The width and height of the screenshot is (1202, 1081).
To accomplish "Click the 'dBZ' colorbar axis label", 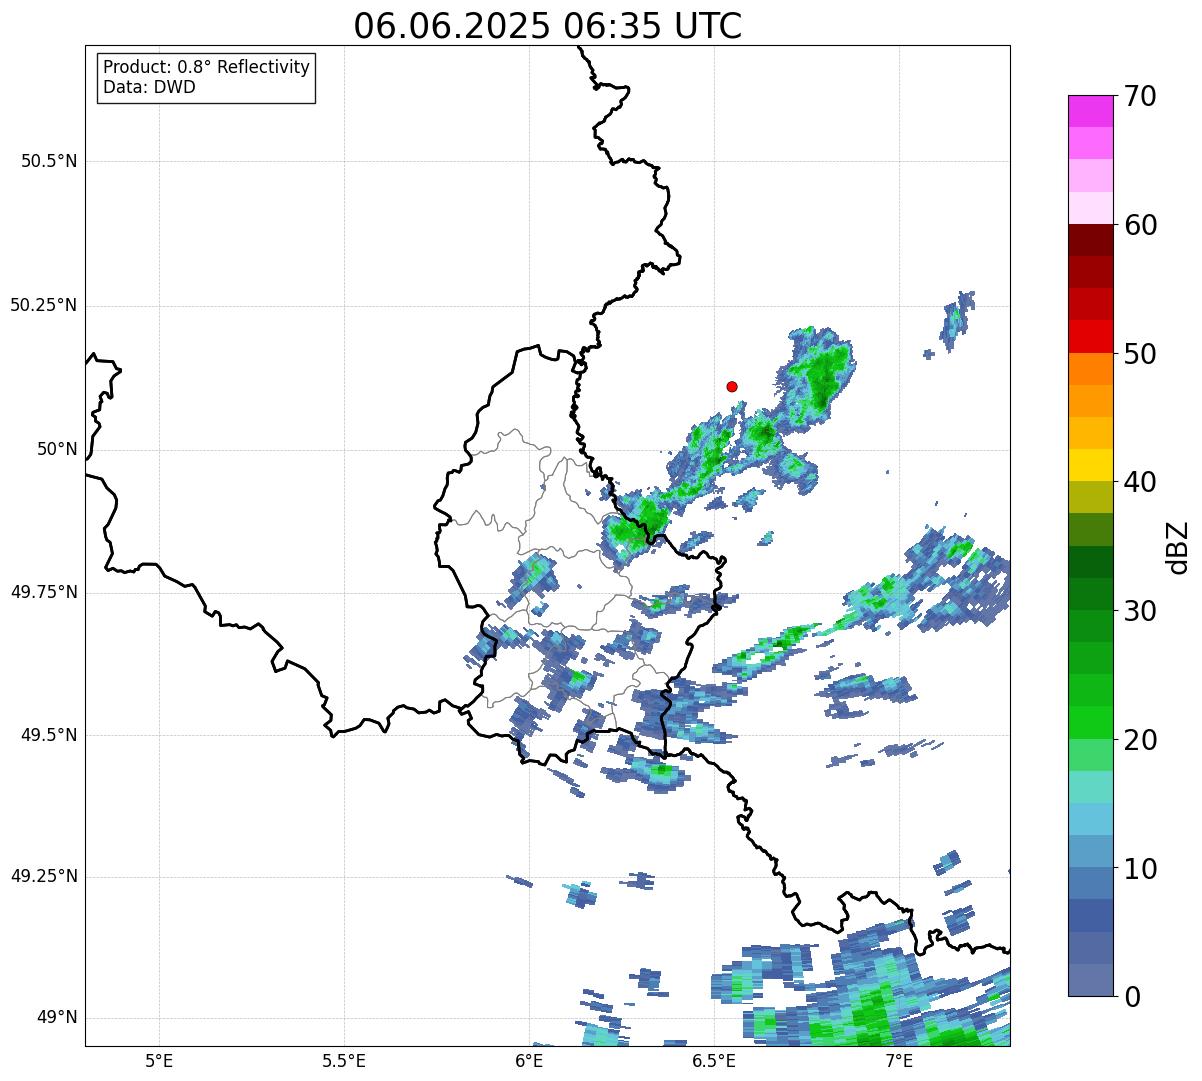I will coord(1179,546).
